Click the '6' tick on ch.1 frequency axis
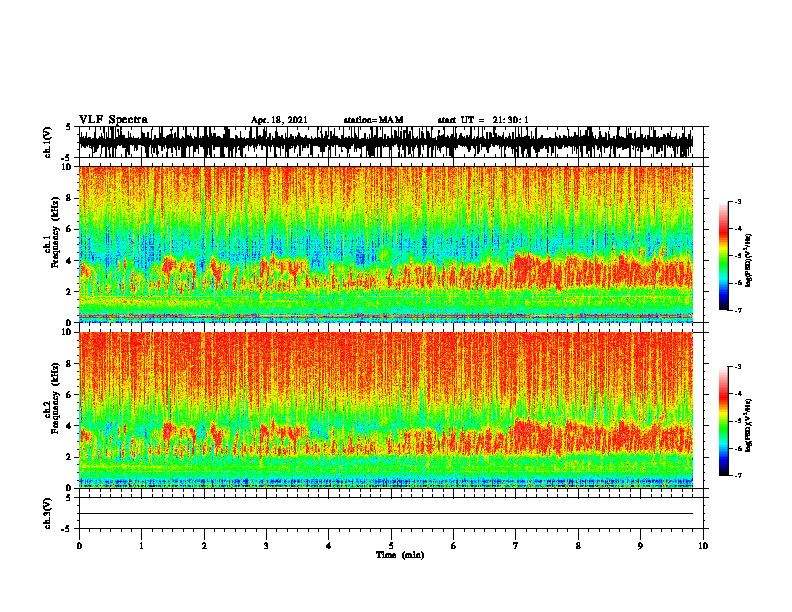The height and width of the screenshot is (612, 792). [x=71, y=229]
